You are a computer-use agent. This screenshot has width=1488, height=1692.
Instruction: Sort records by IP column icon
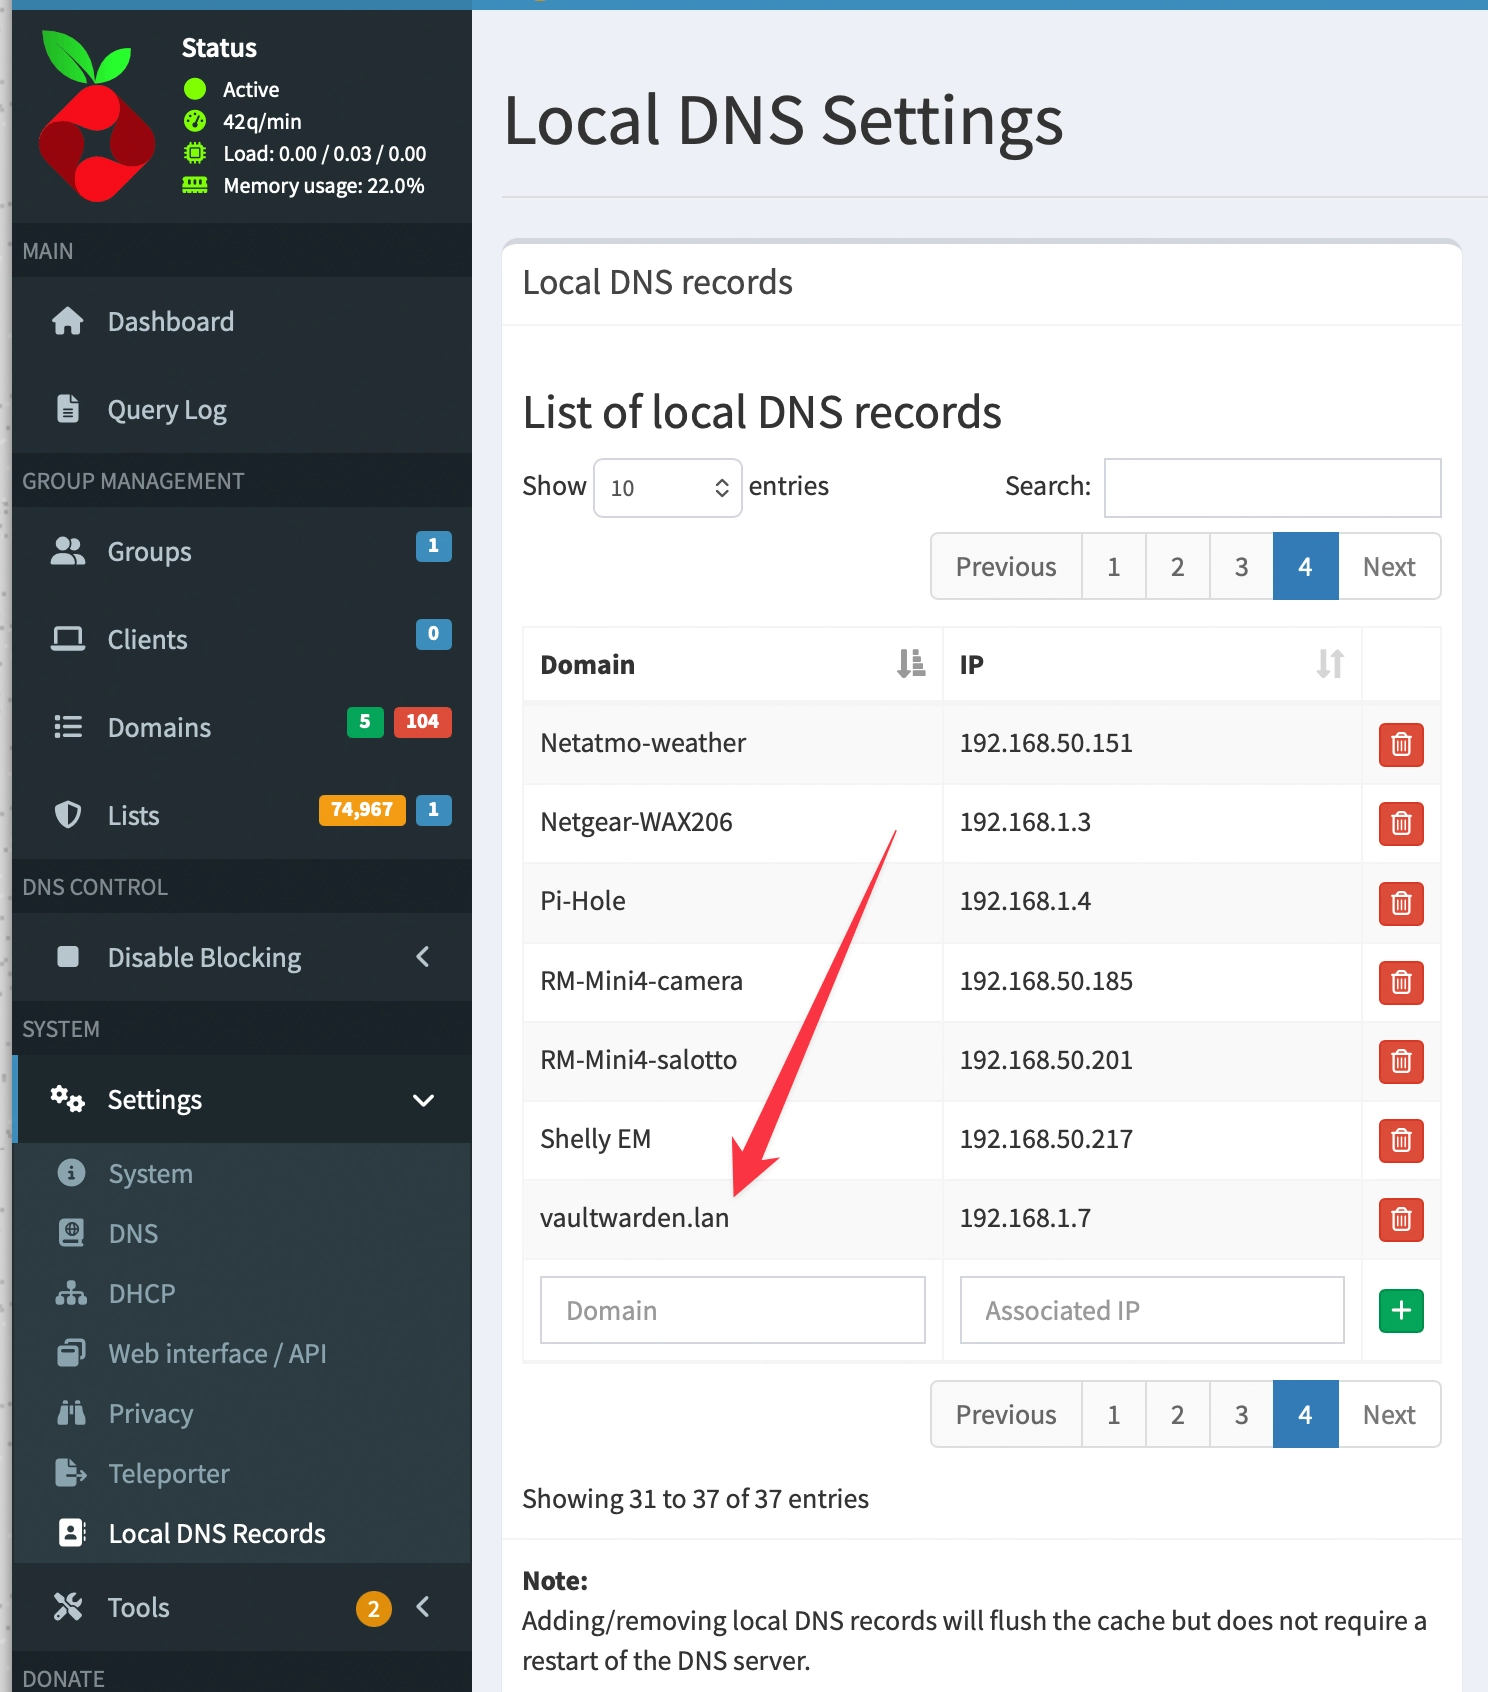point(1330,664)
